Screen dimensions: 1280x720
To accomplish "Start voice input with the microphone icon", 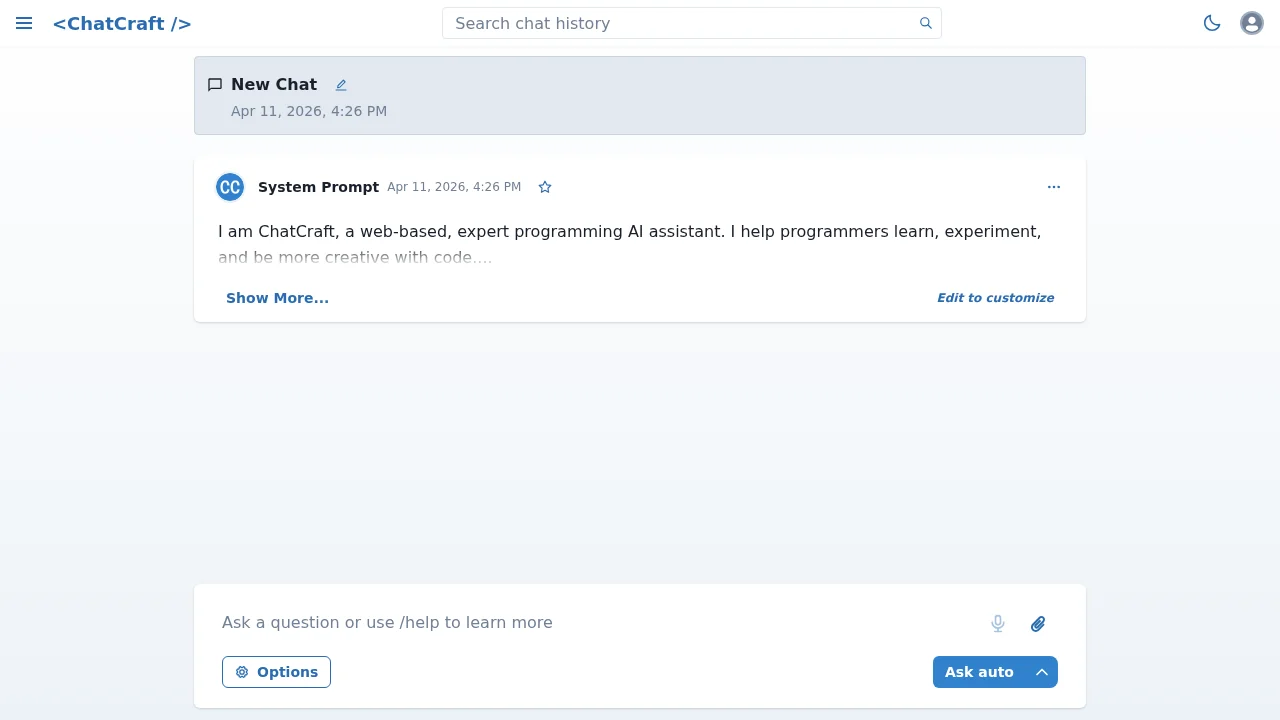I will click(x=997, y=623).
